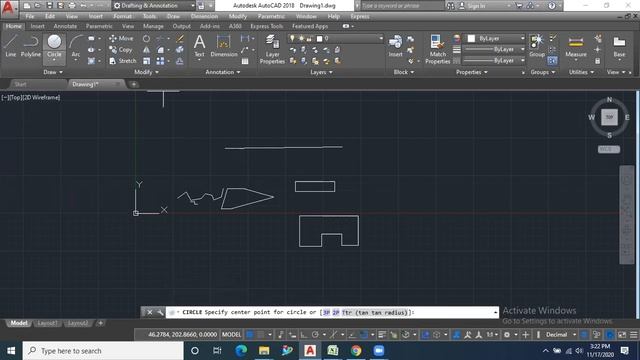
Task: Open the Customization menu in status bar
Action: point(633,335)
